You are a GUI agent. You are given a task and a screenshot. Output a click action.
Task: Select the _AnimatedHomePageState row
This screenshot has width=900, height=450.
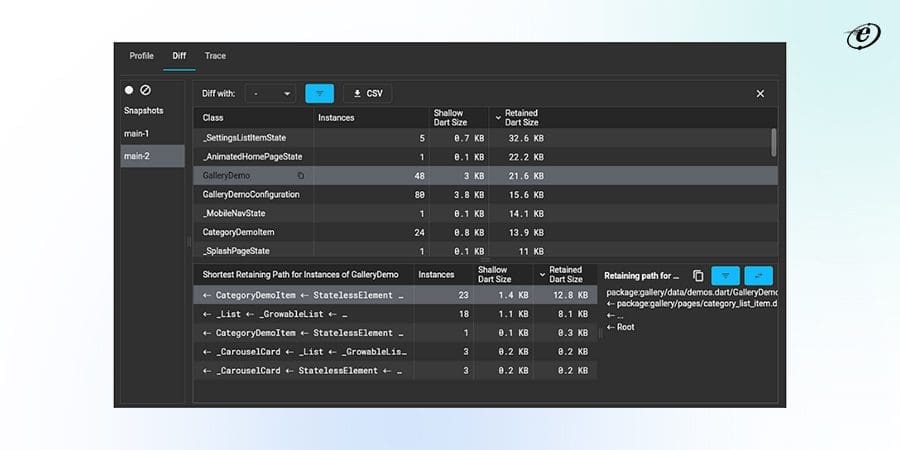click(486, 157)
